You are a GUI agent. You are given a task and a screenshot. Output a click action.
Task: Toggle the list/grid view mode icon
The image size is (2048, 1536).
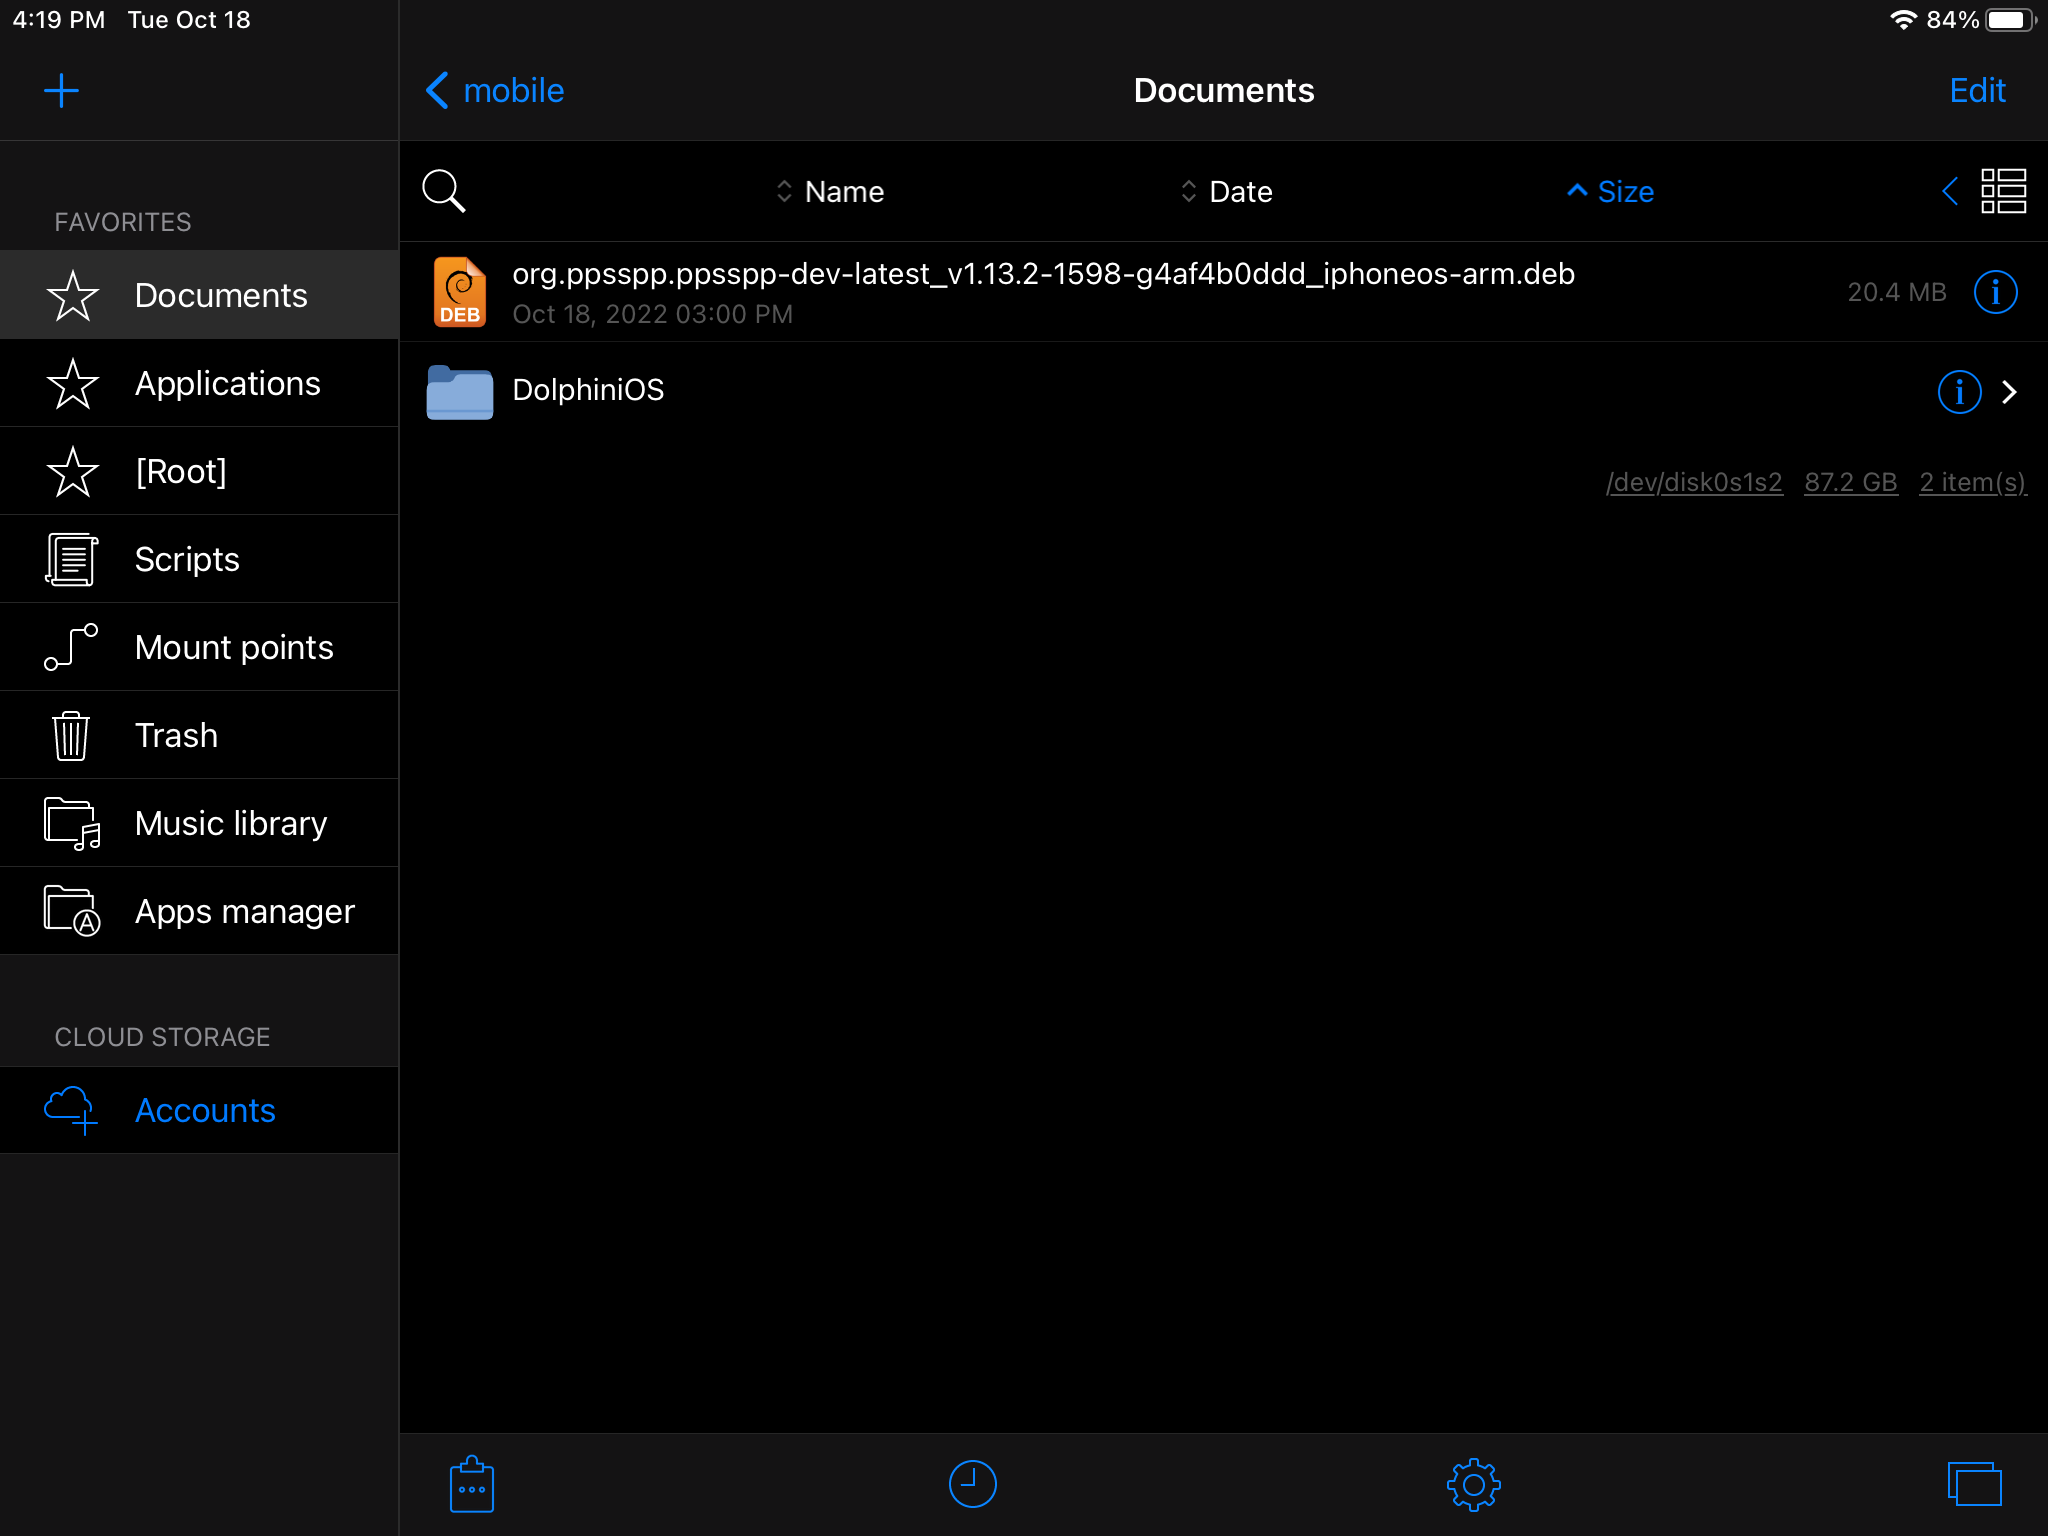click(x=2003, y=191)
